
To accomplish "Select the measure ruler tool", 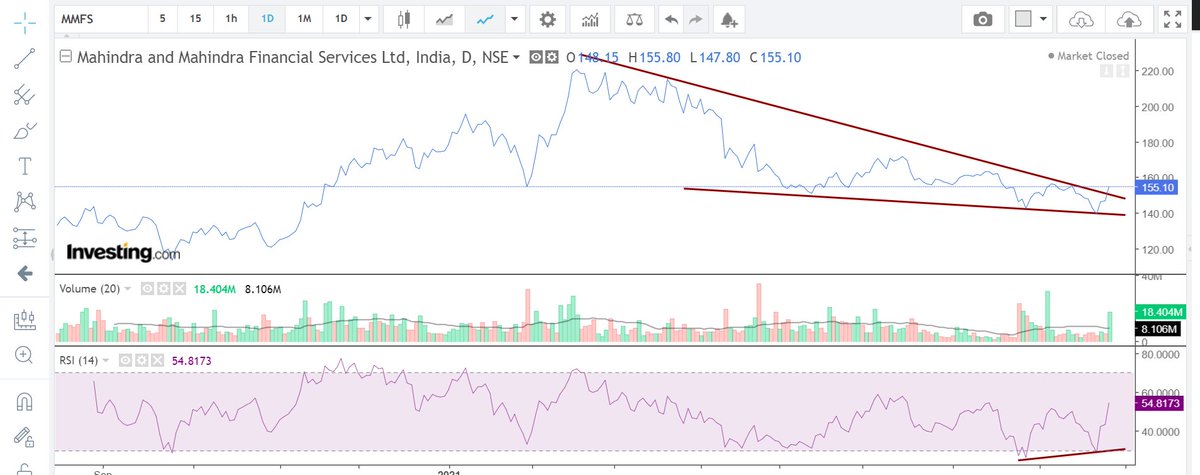I will [x=25, y=319].
